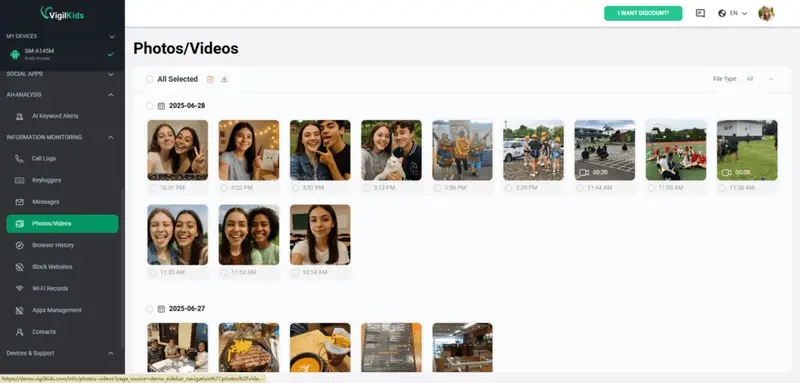Check the 3:32 PM photo
800x383 pixels.
(x=295, y=188)
